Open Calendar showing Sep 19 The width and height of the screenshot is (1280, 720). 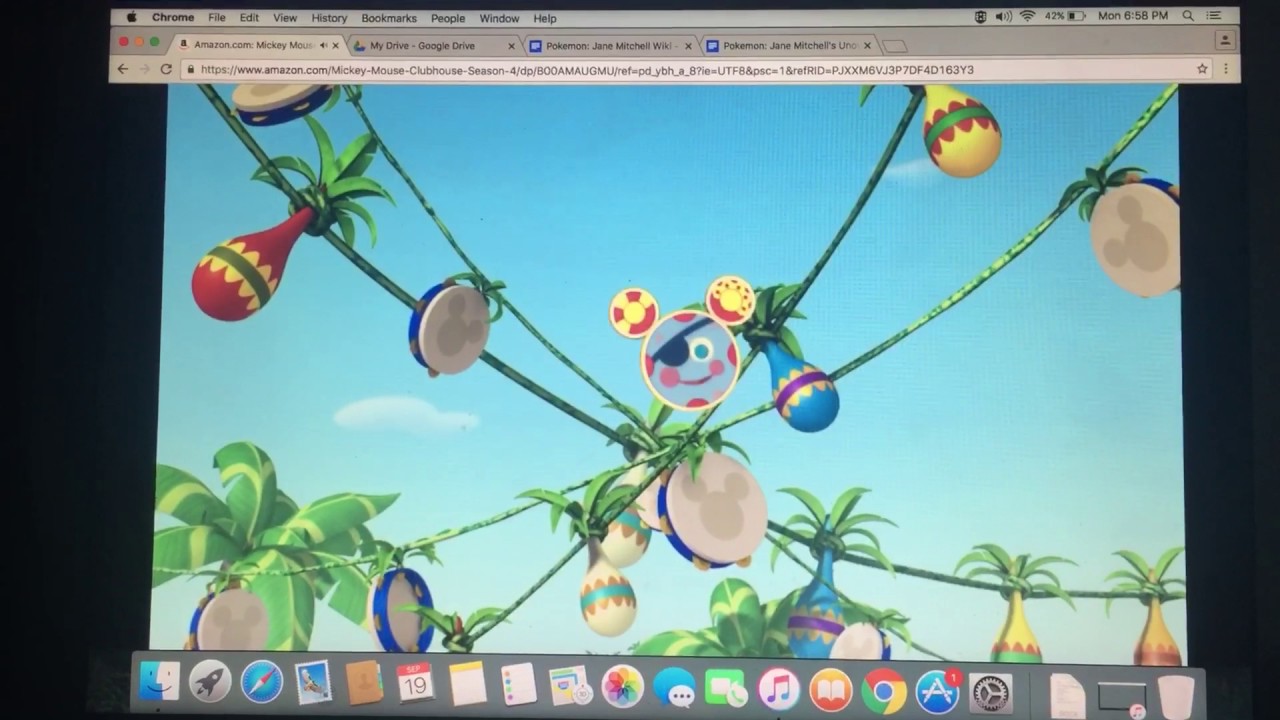(415, 684)
